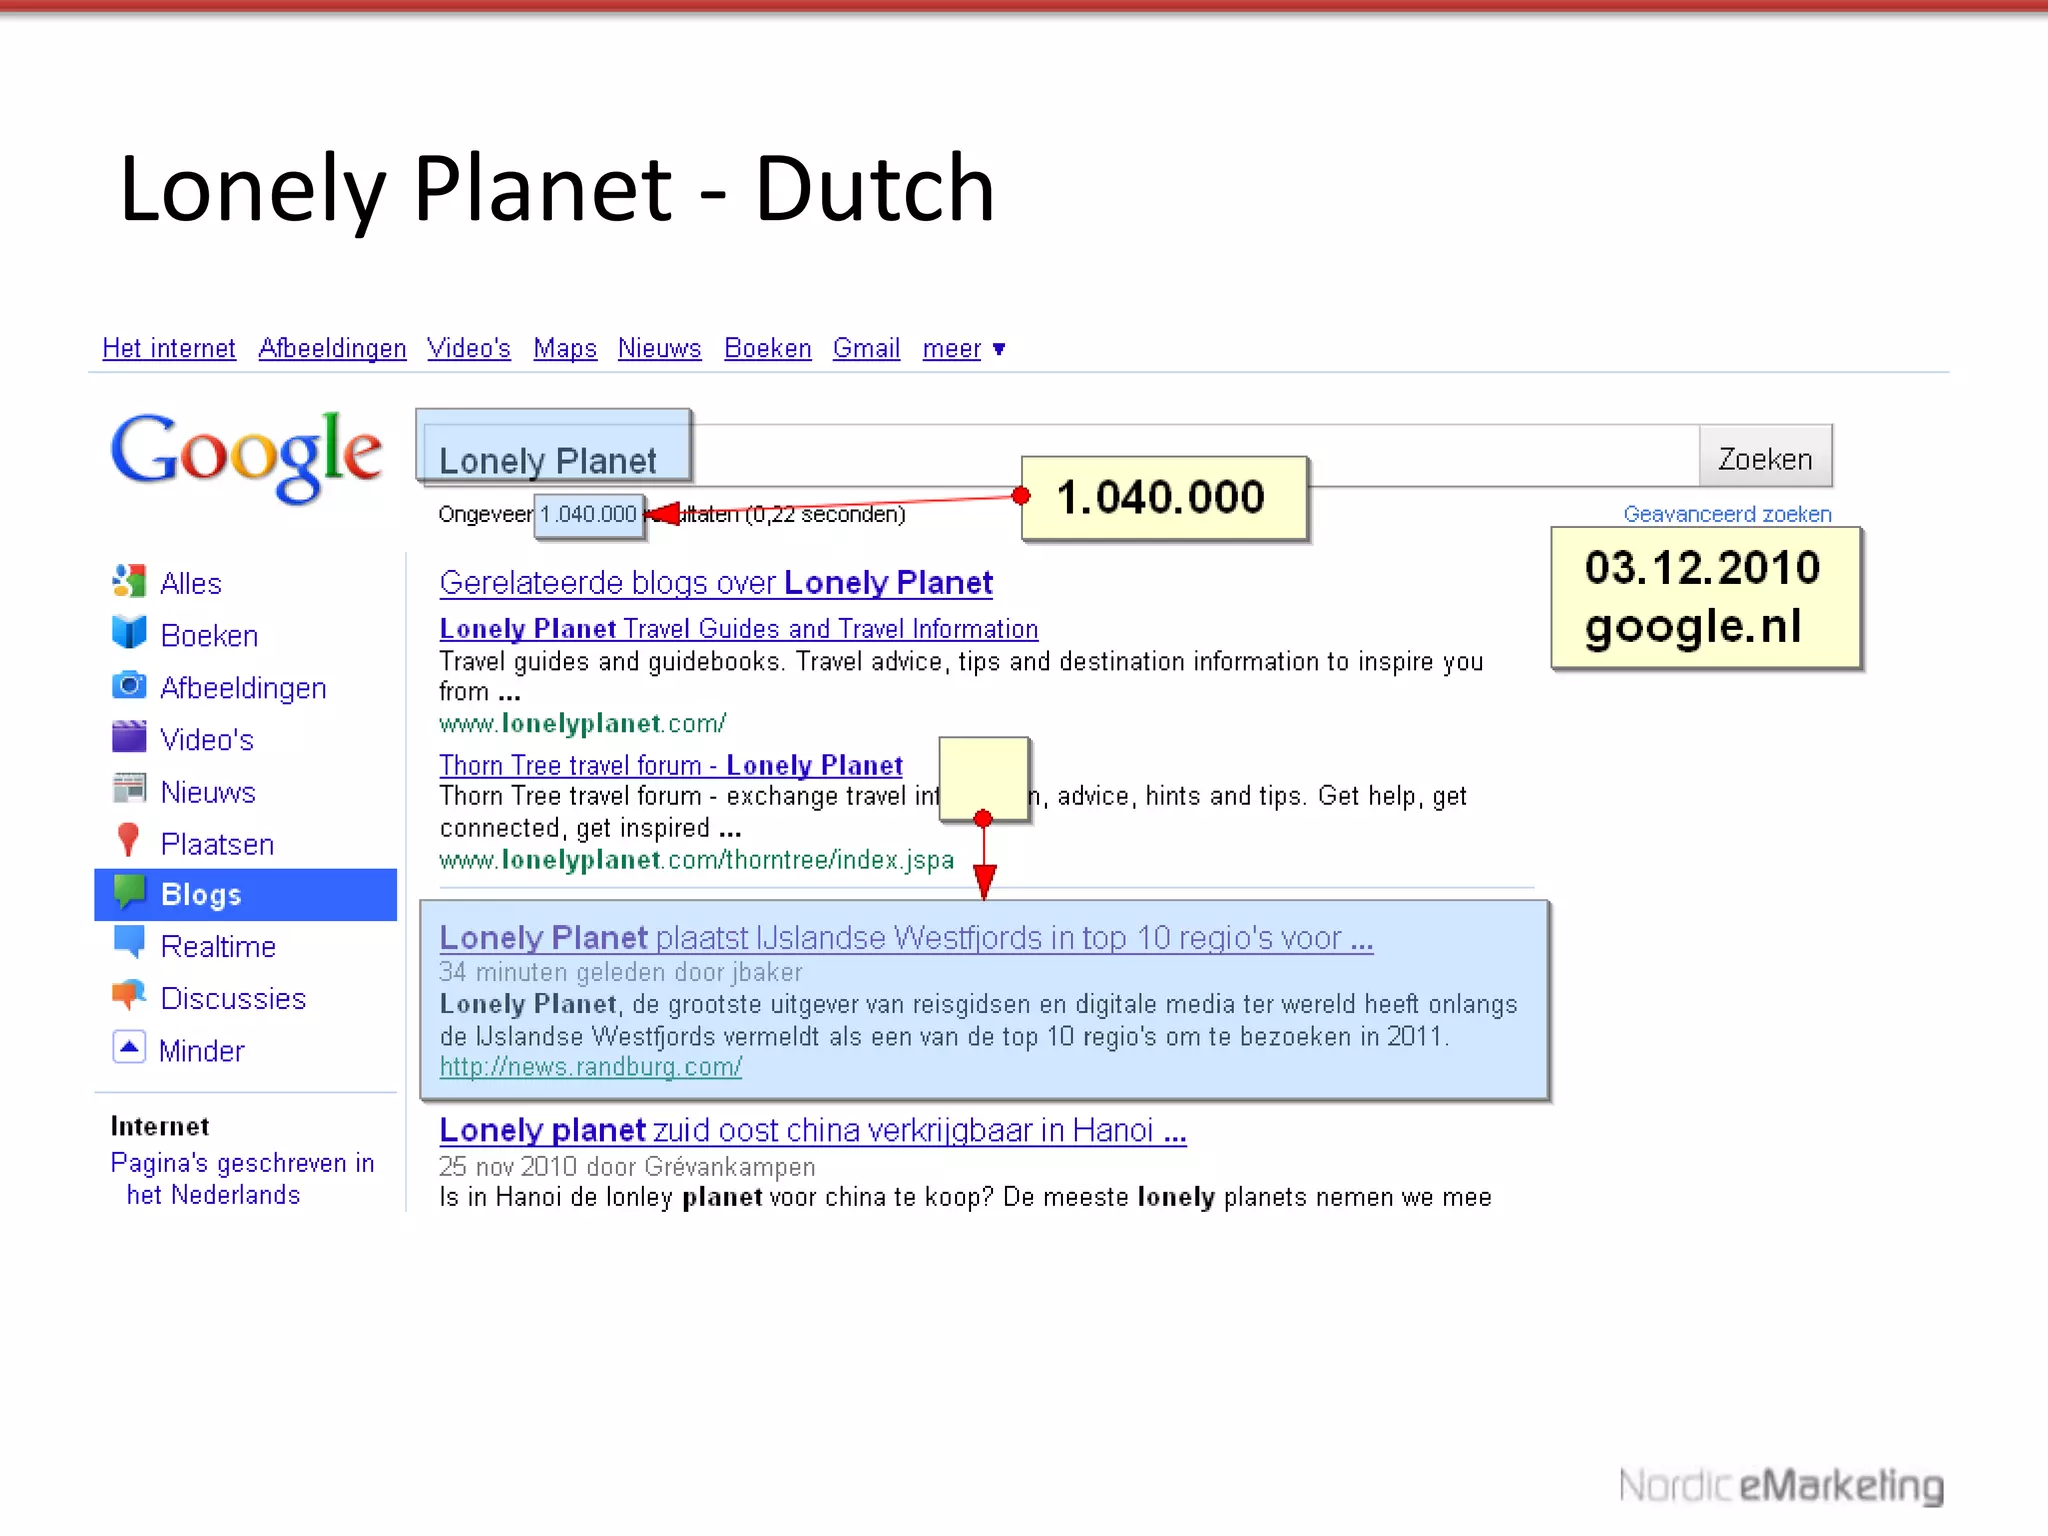This screenshot has height=1536, width=2048.
Task: Open the news.randburg.com URL link
Action: point(591,1067)
